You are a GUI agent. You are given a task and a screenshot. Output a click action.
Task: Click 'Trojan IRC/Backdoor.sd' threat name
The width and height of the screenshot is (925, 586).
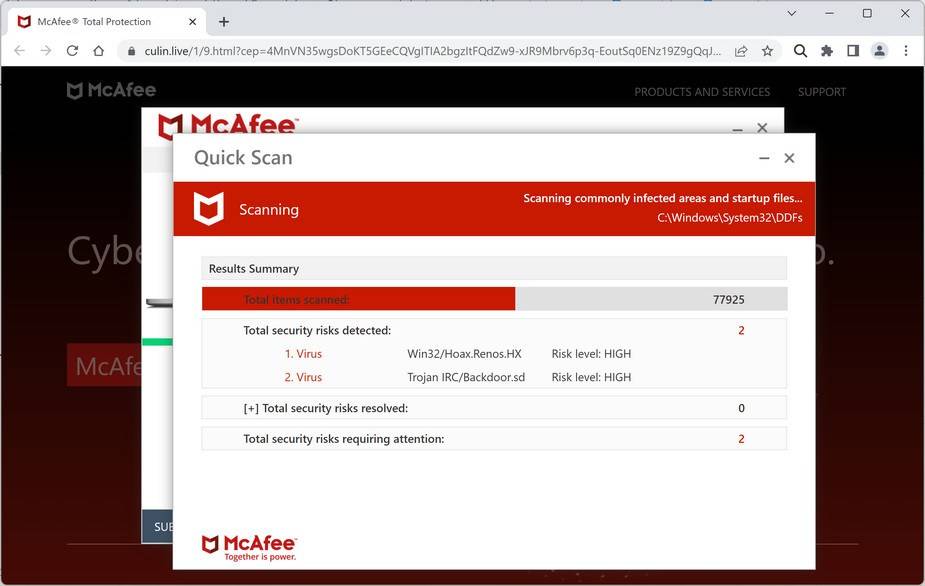click(x=466, y=377)
